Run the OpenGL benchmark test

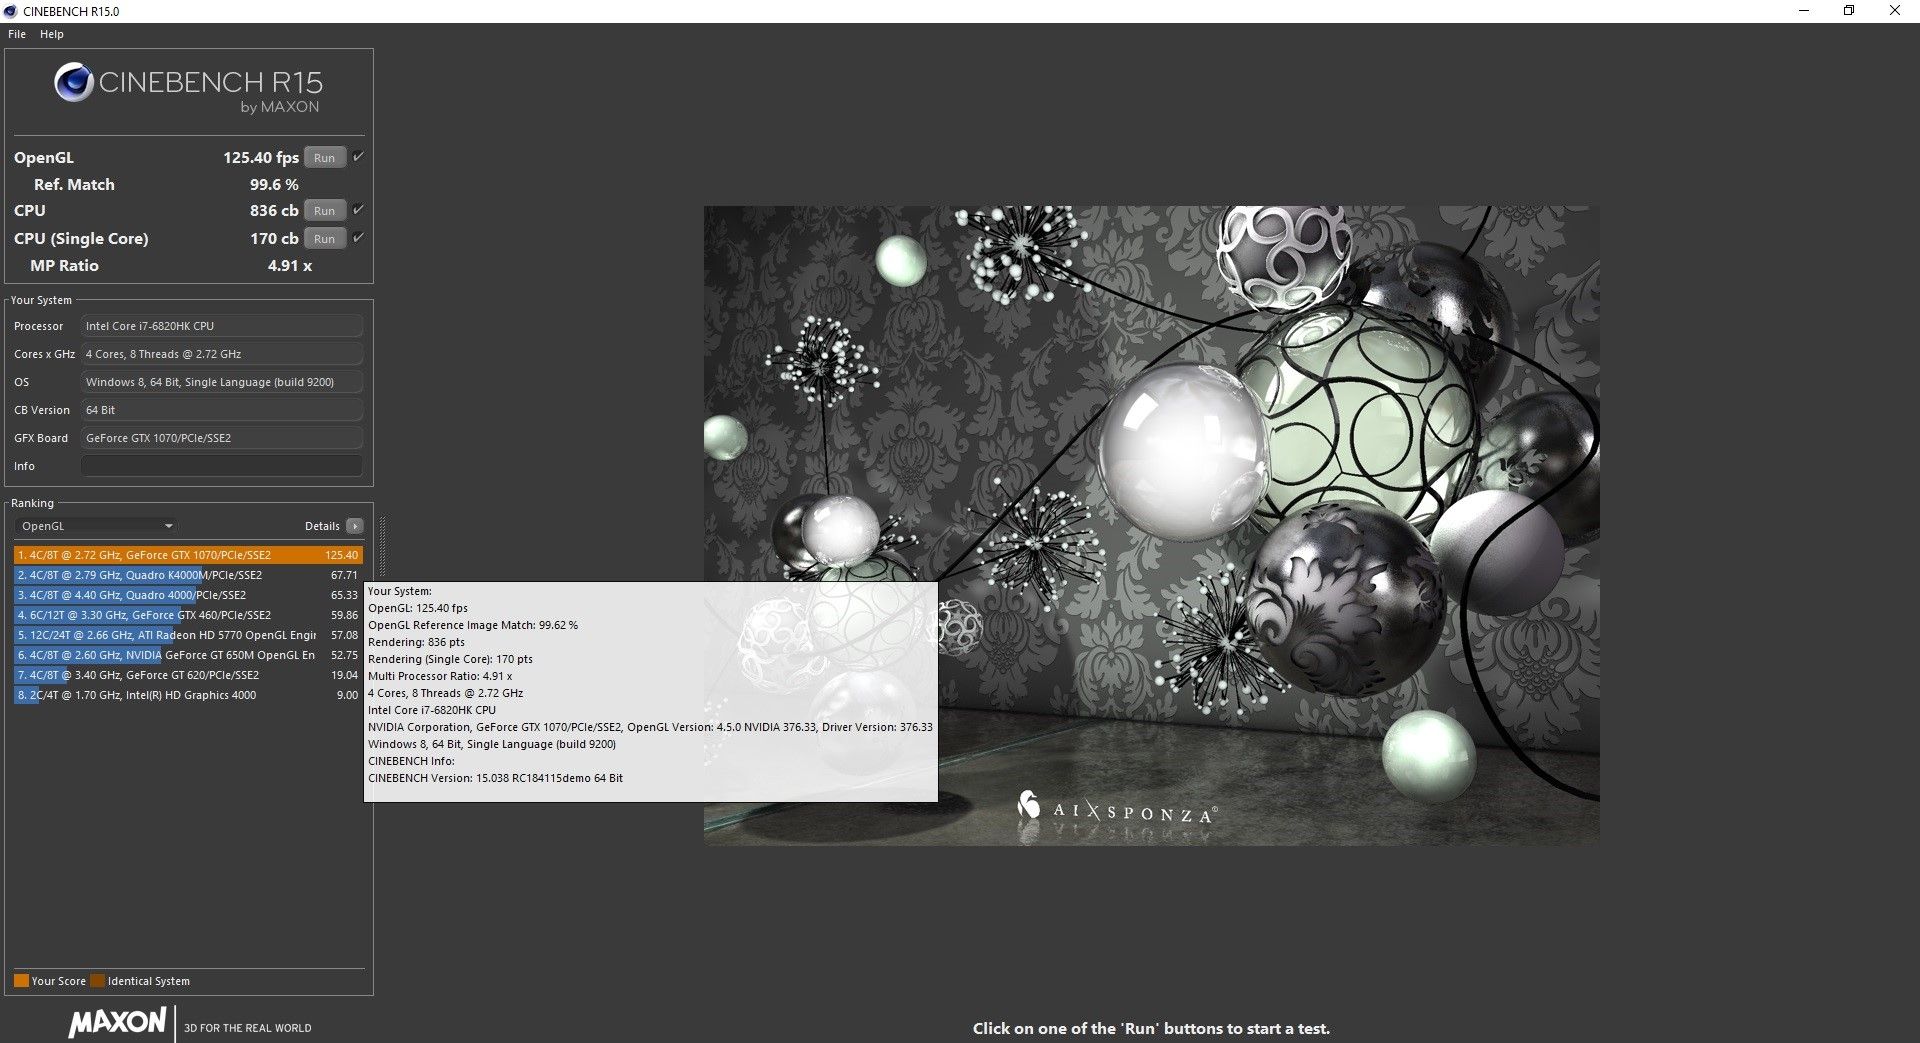[325, 158]
